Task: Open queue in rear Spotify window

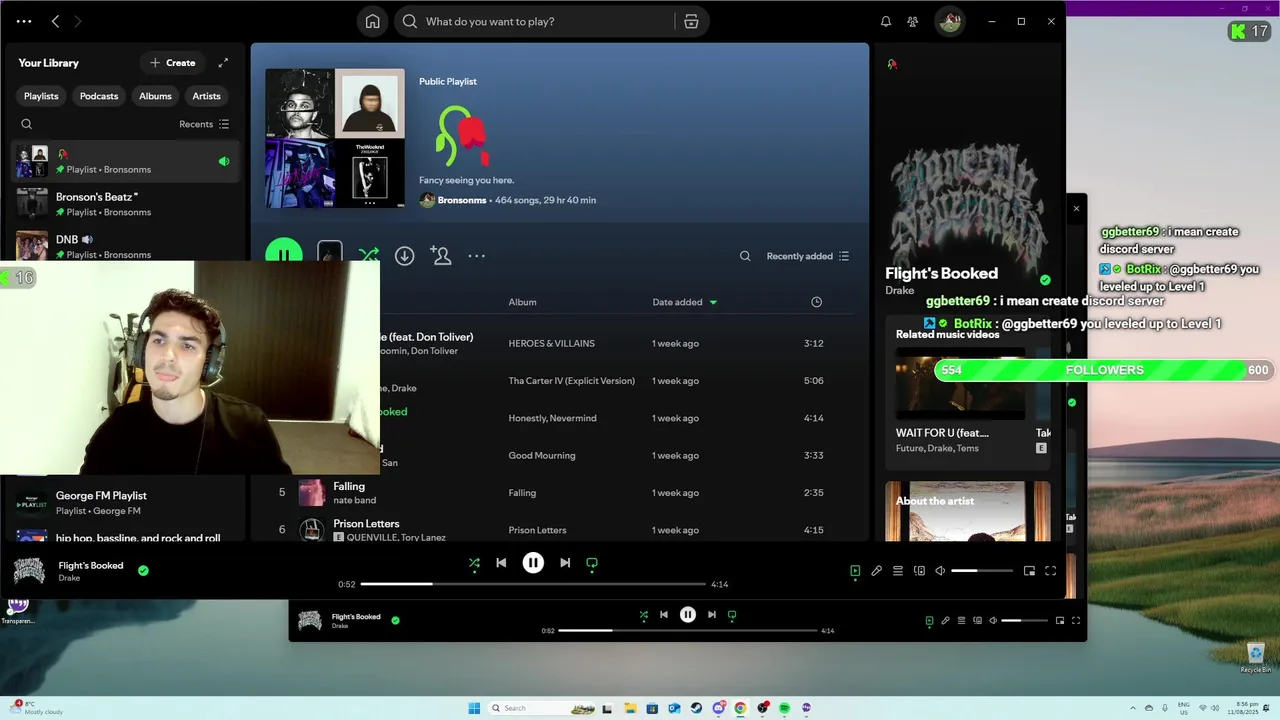Action: point(961,621)
